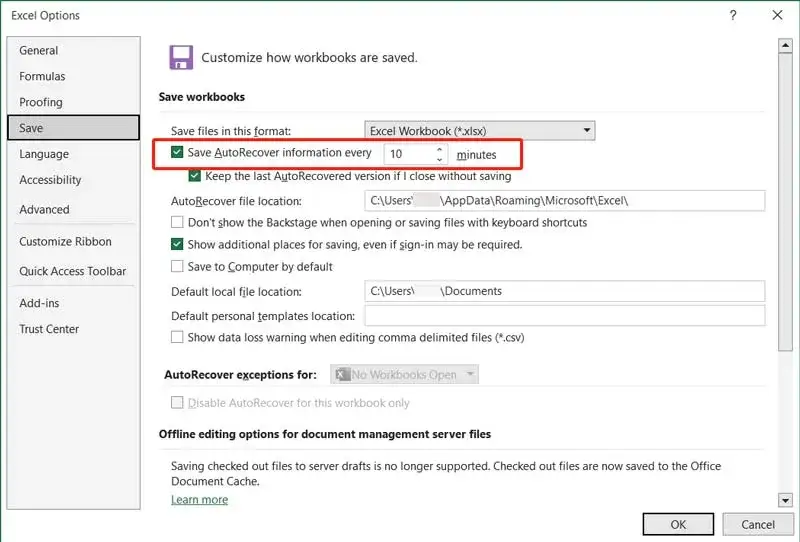800x542 pixels.
Task: Click the scrollbar down arrow
Action: click(x=785, y=500)
